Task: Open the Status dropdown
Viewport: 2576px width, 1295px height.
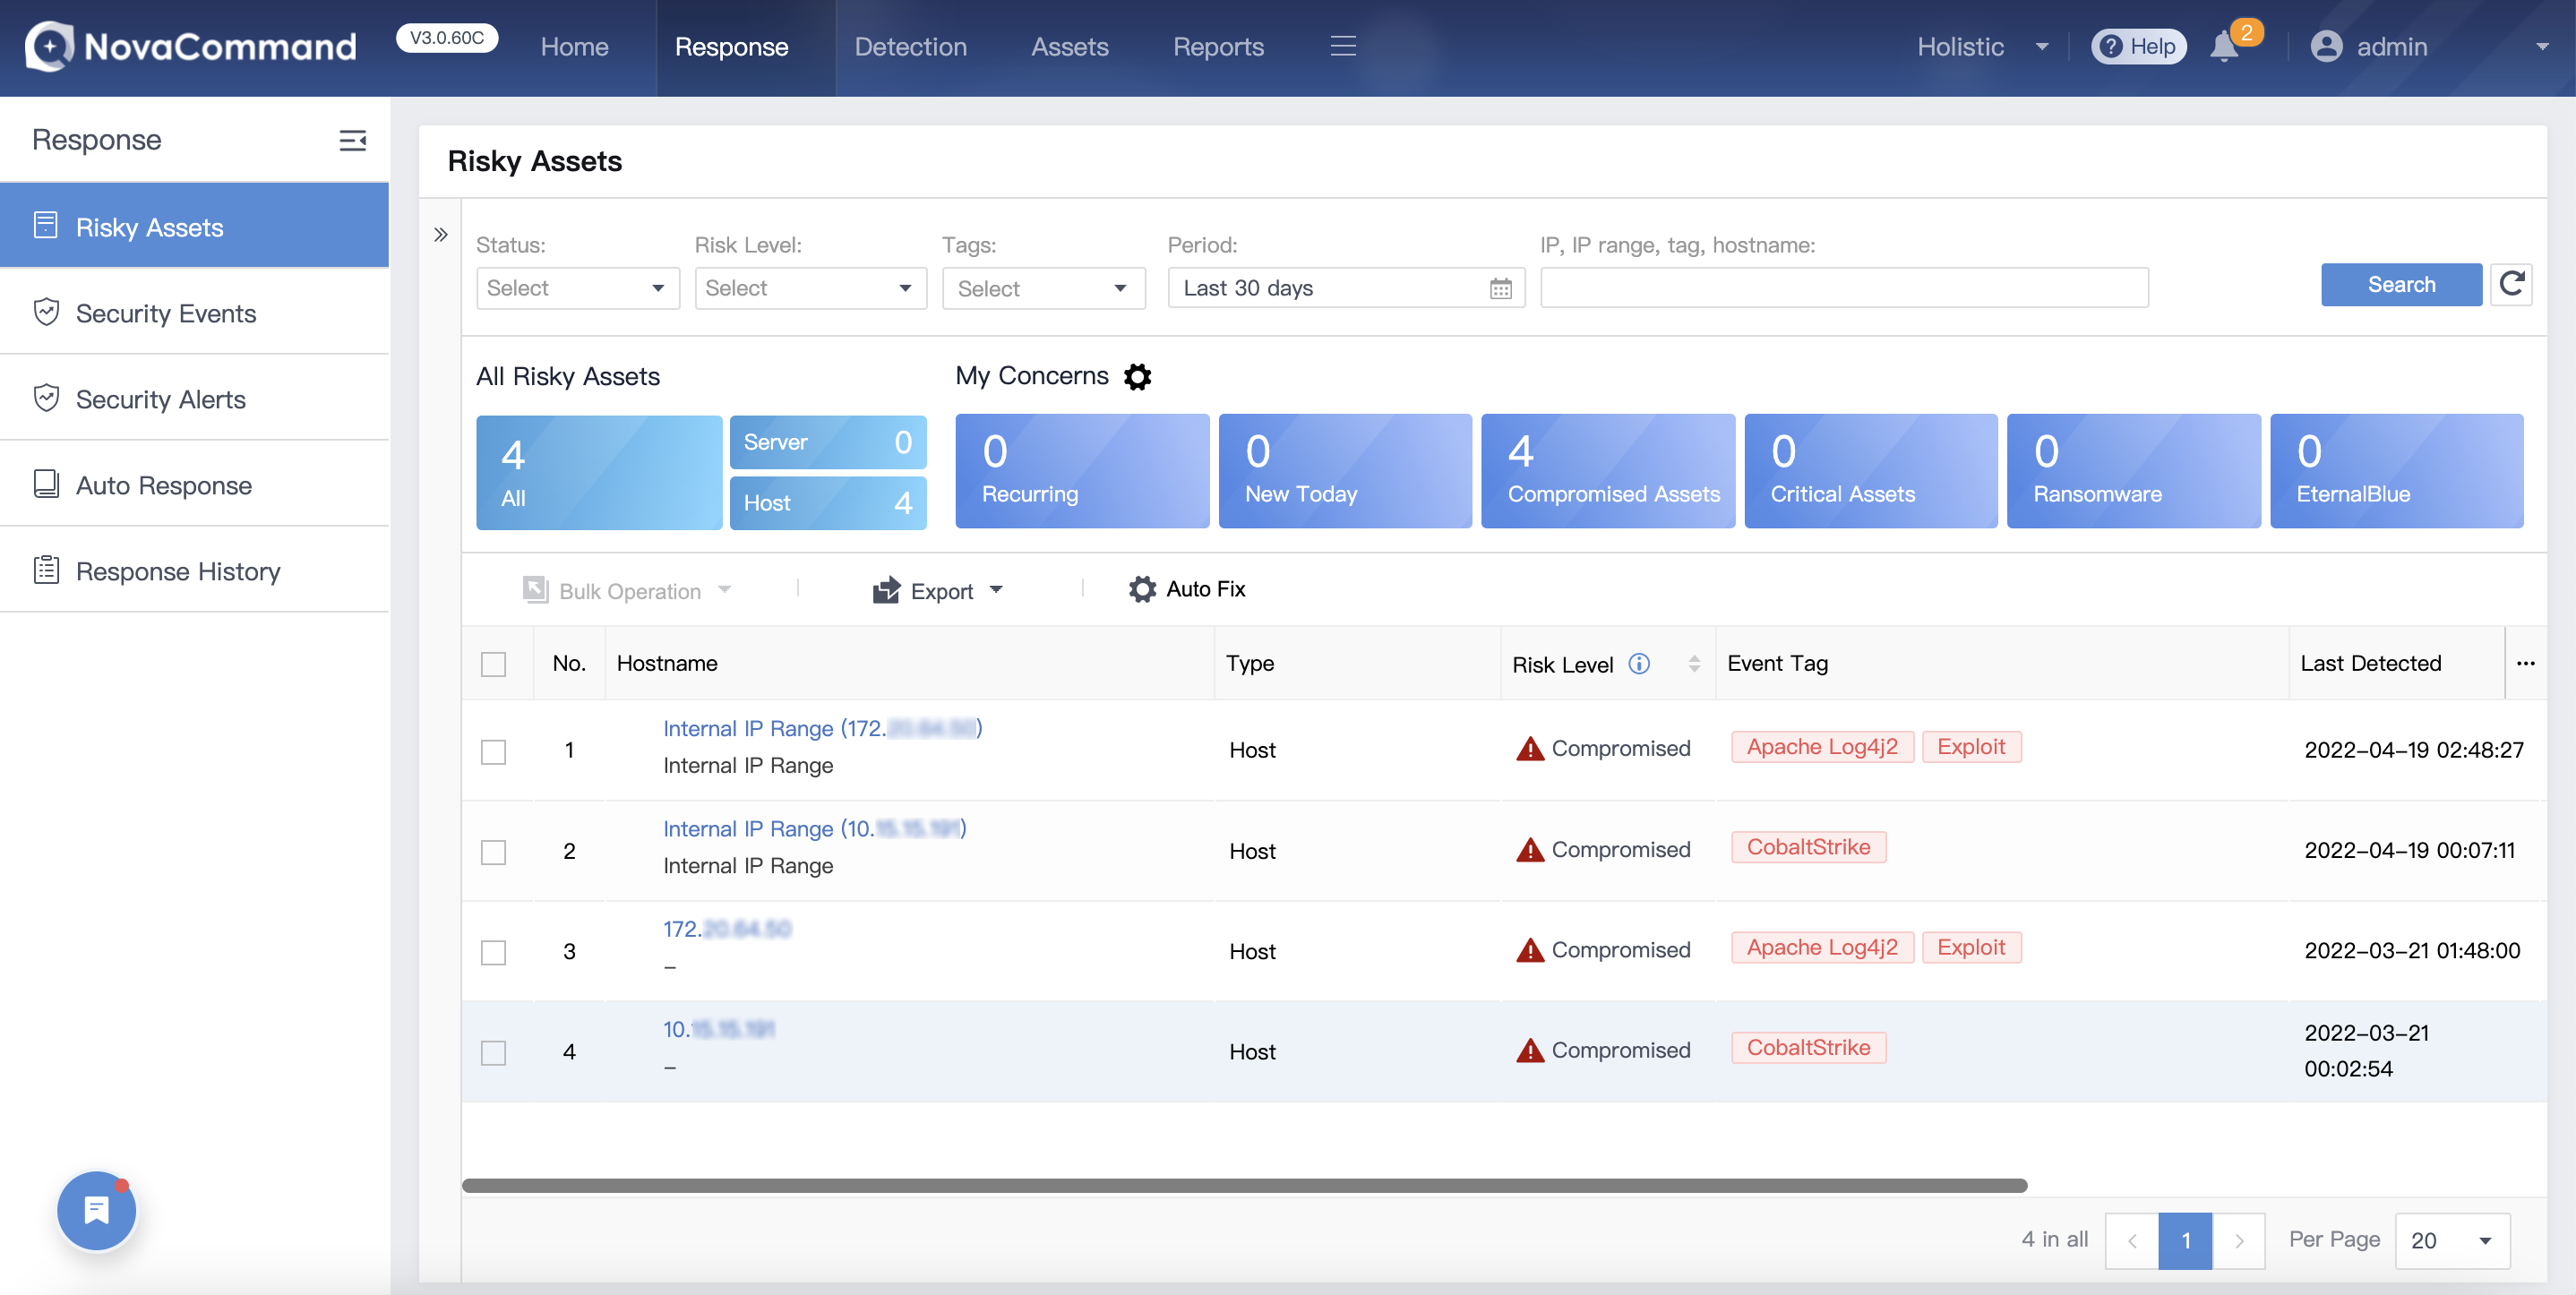Action: (577, 288)
